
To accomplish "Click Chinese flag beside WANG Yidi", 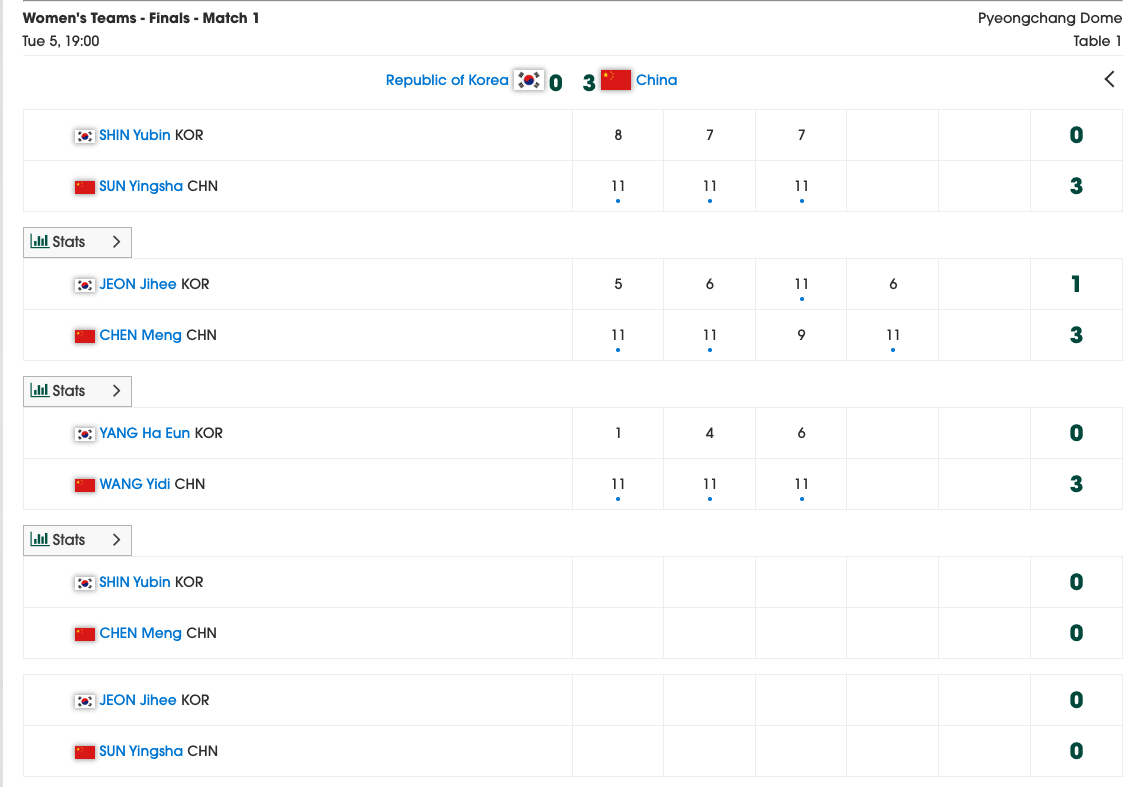I will (x=85, y=485).
